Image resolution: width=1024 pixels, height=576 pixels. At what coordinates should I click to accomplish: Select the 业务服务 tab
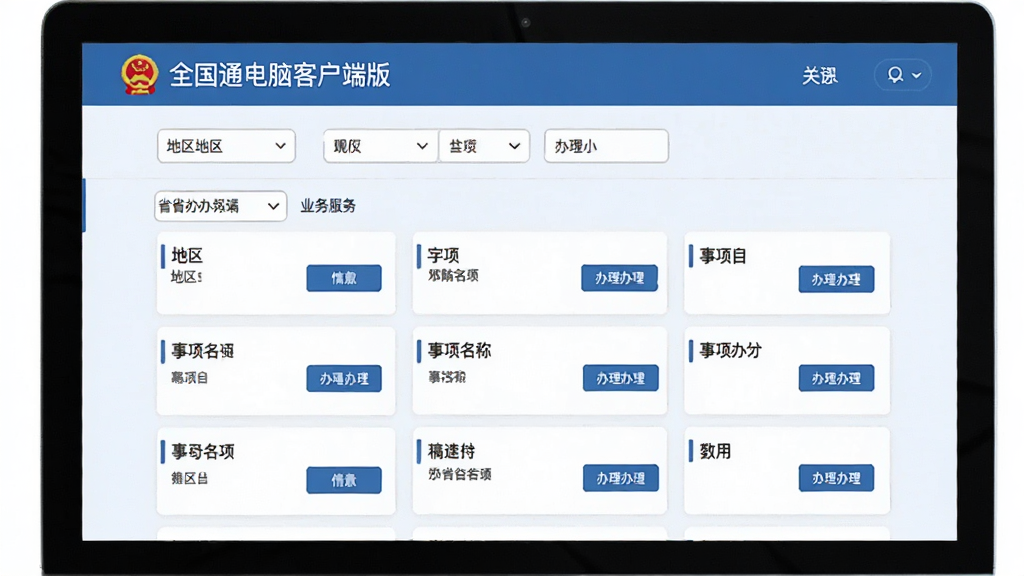coord(328,206)
